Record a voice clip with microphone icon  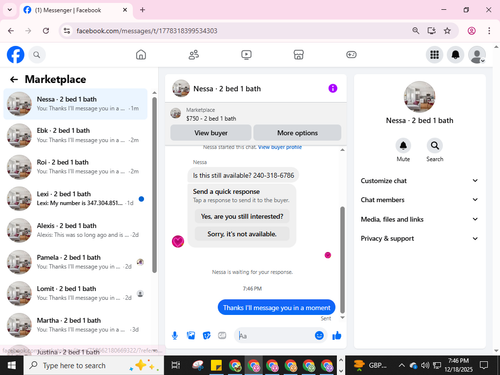point(175,336)
